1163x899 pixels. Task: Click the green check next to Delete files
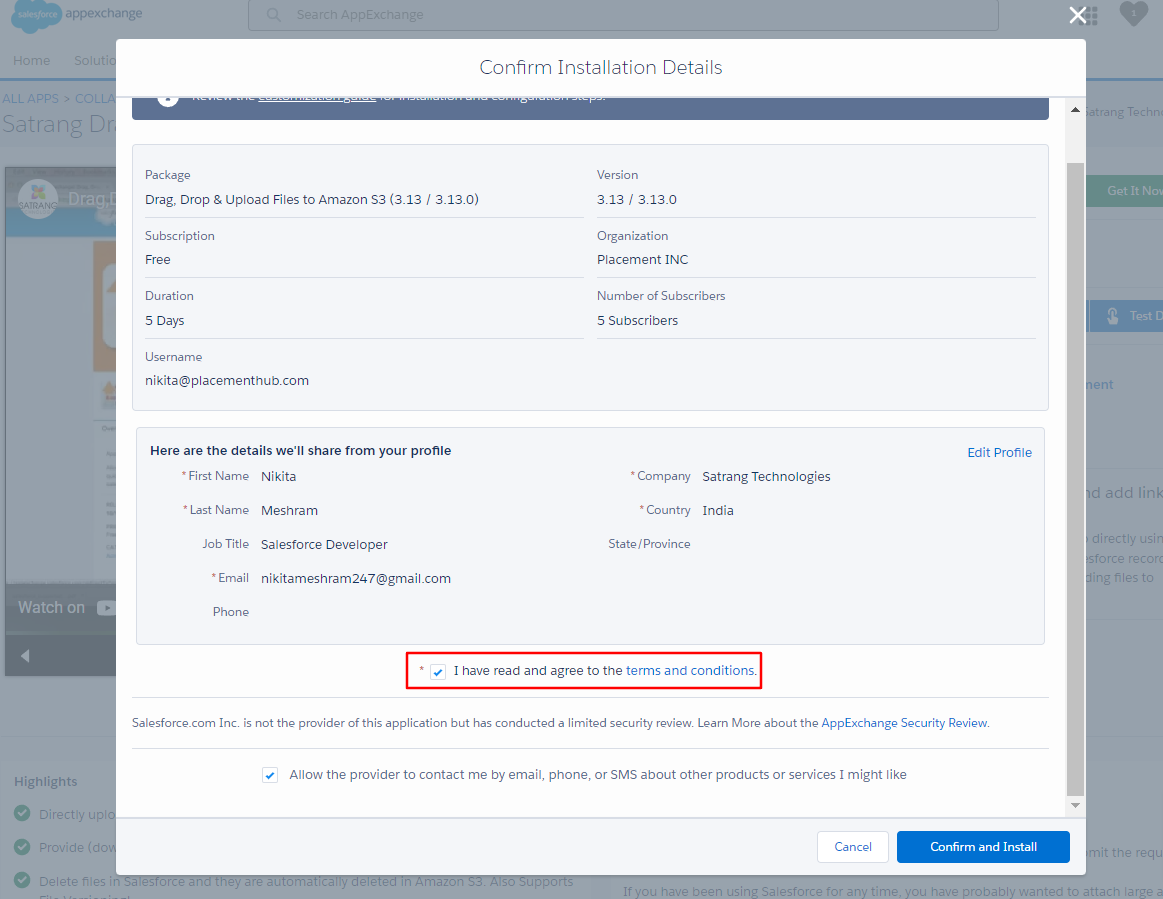click(x=22, y=880)
